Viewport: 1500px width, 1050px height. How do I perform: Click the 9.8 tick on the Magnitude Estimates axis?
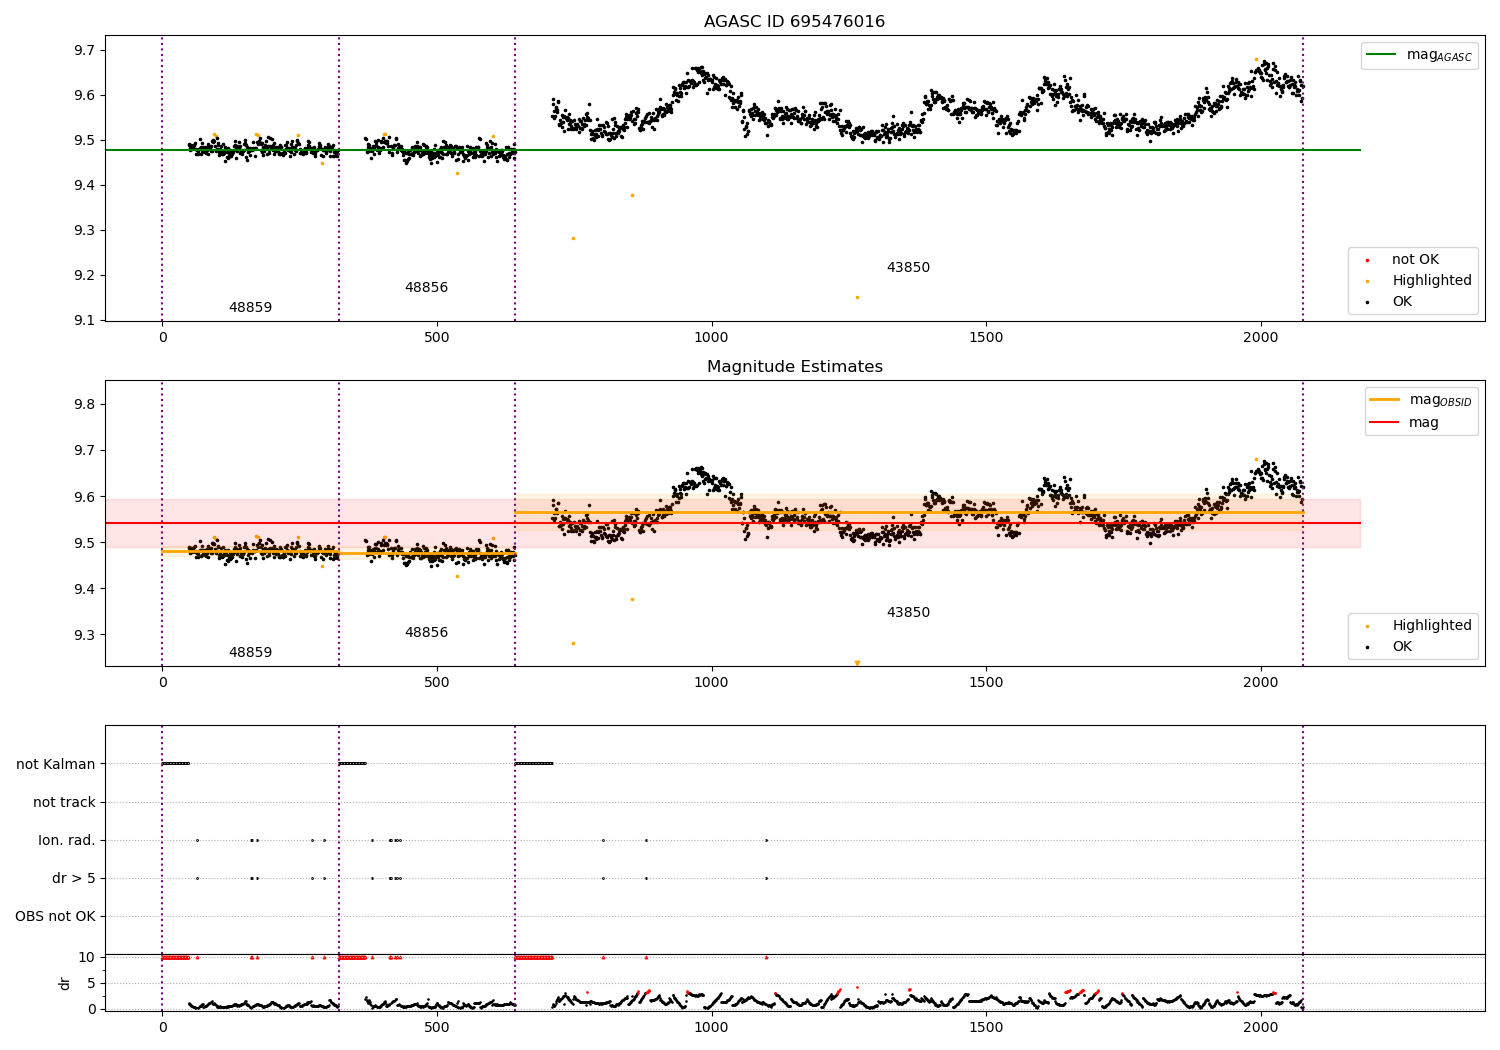click(84, 405)
